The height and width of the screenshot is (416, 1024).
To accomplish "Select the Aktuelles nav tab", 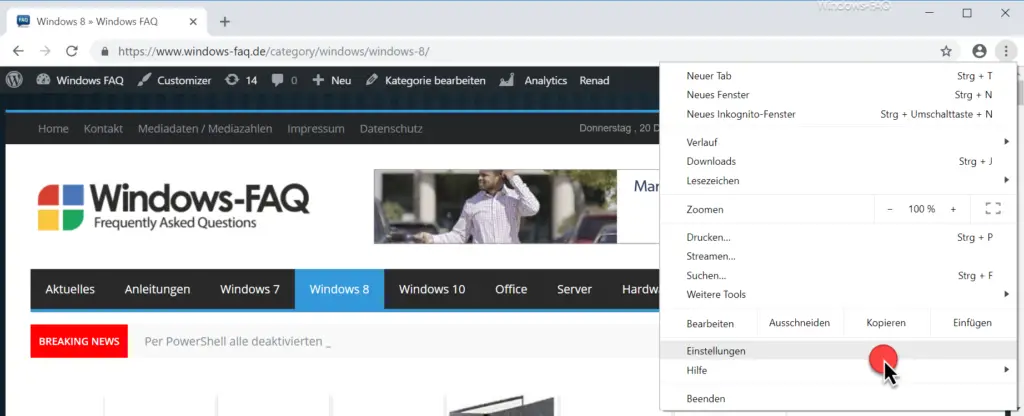I will 70,289.
